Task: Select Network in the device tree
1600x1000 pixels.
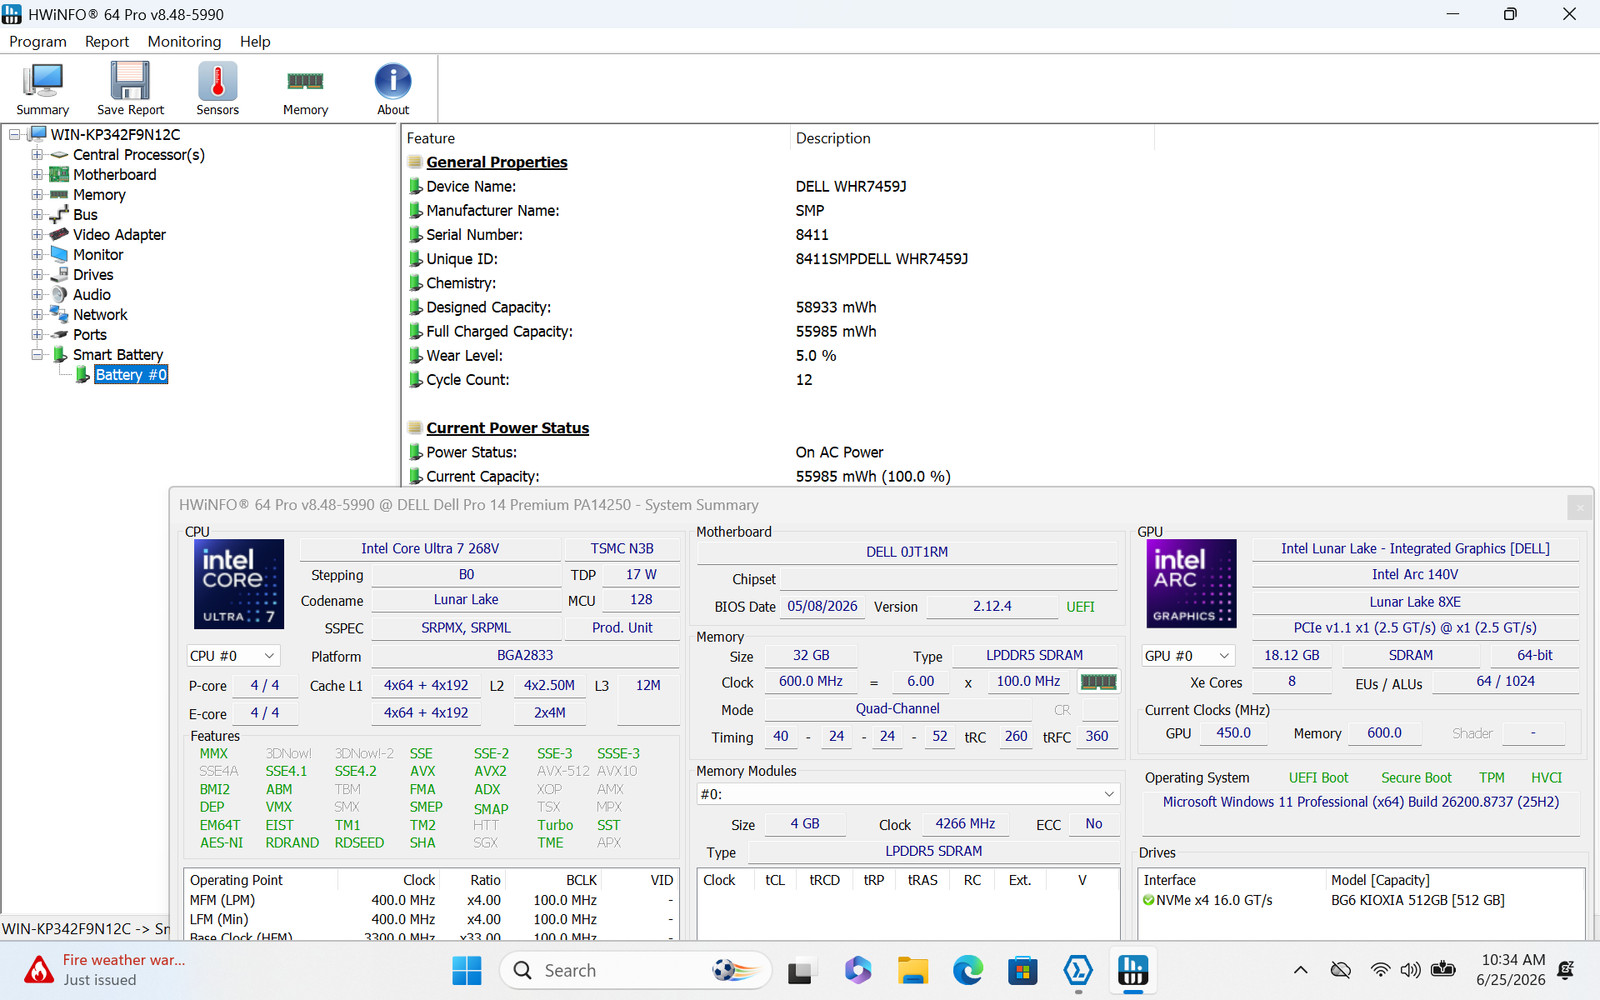Action: pos(100,315)
